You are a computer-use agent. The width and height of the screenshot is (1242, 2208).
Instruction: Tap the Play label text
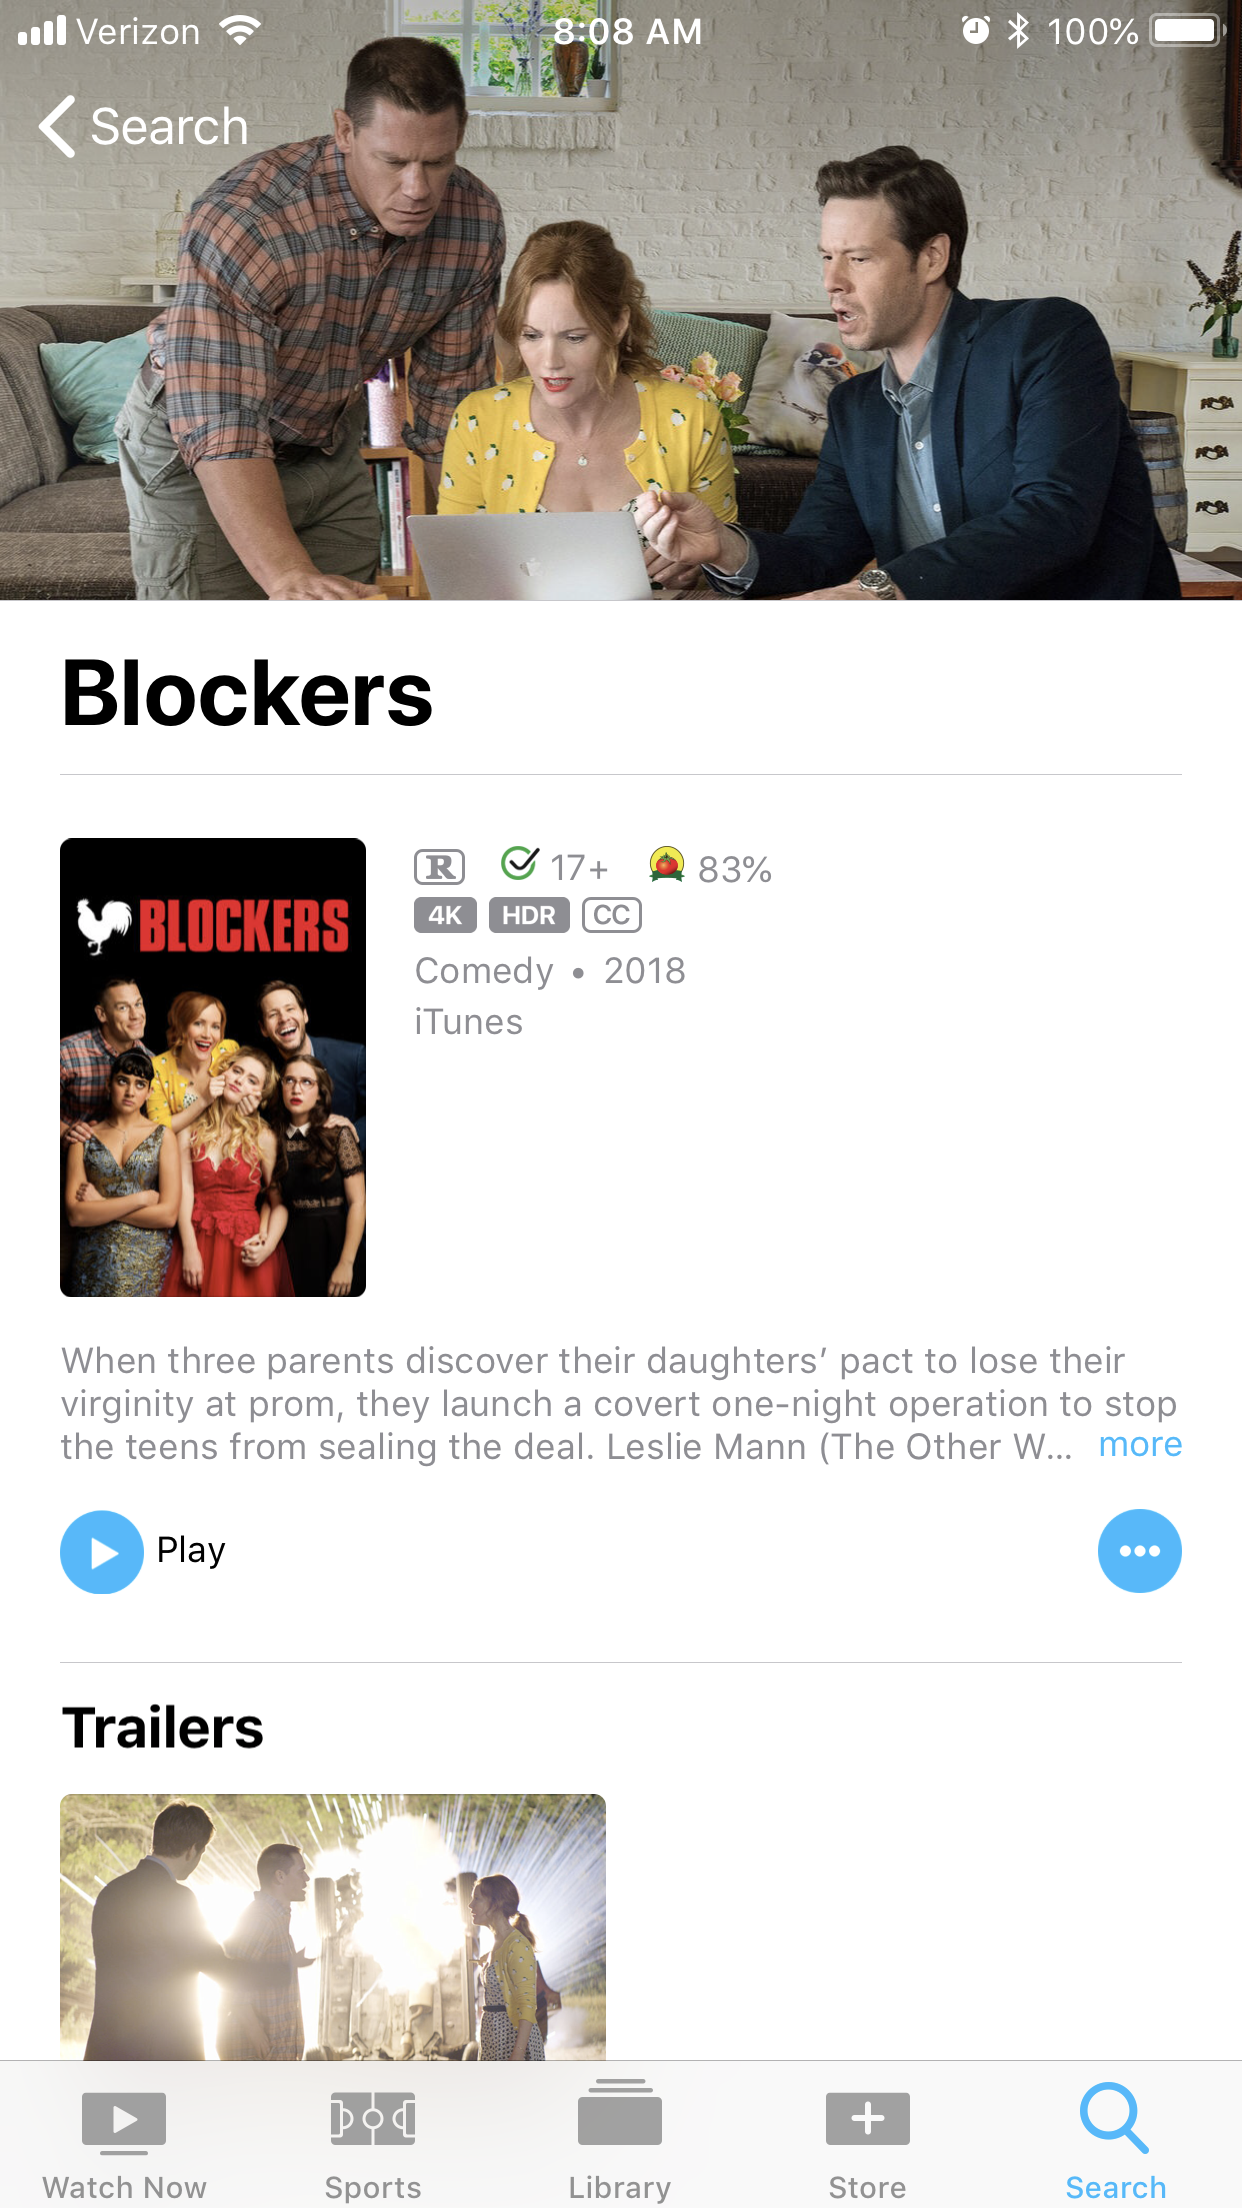click(191, 1551)
